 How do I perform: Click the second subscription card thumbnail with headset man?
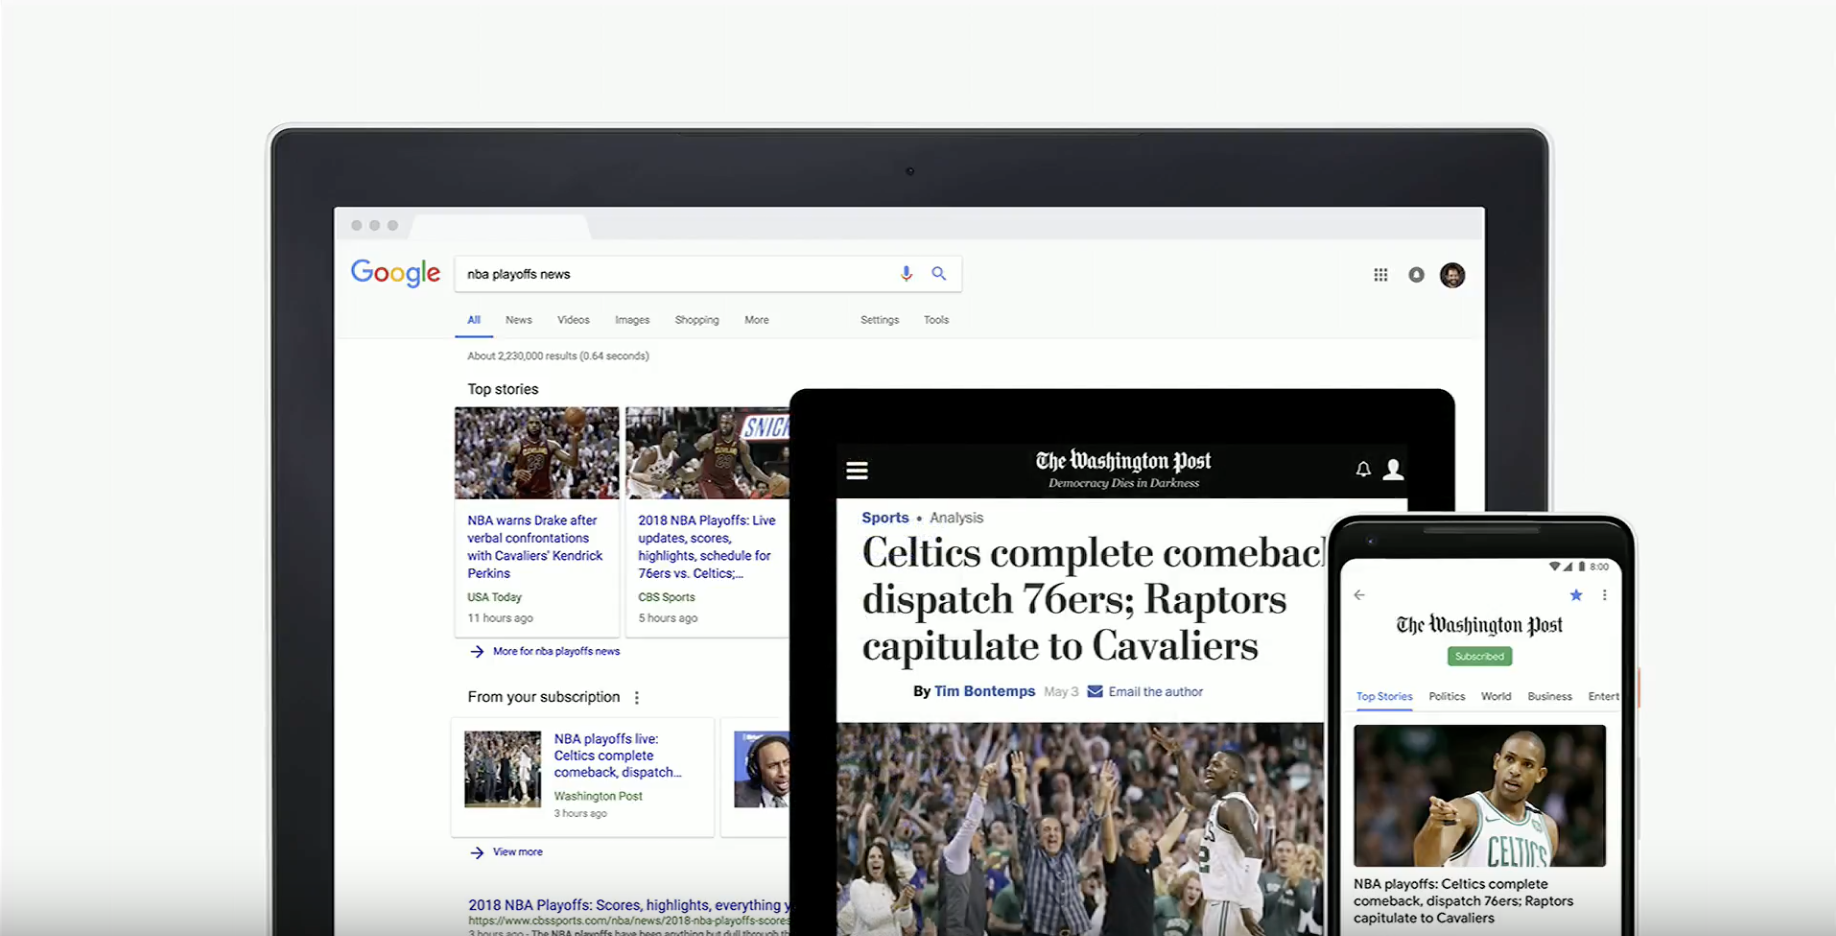pyautogui.click(x=761, y=768)
